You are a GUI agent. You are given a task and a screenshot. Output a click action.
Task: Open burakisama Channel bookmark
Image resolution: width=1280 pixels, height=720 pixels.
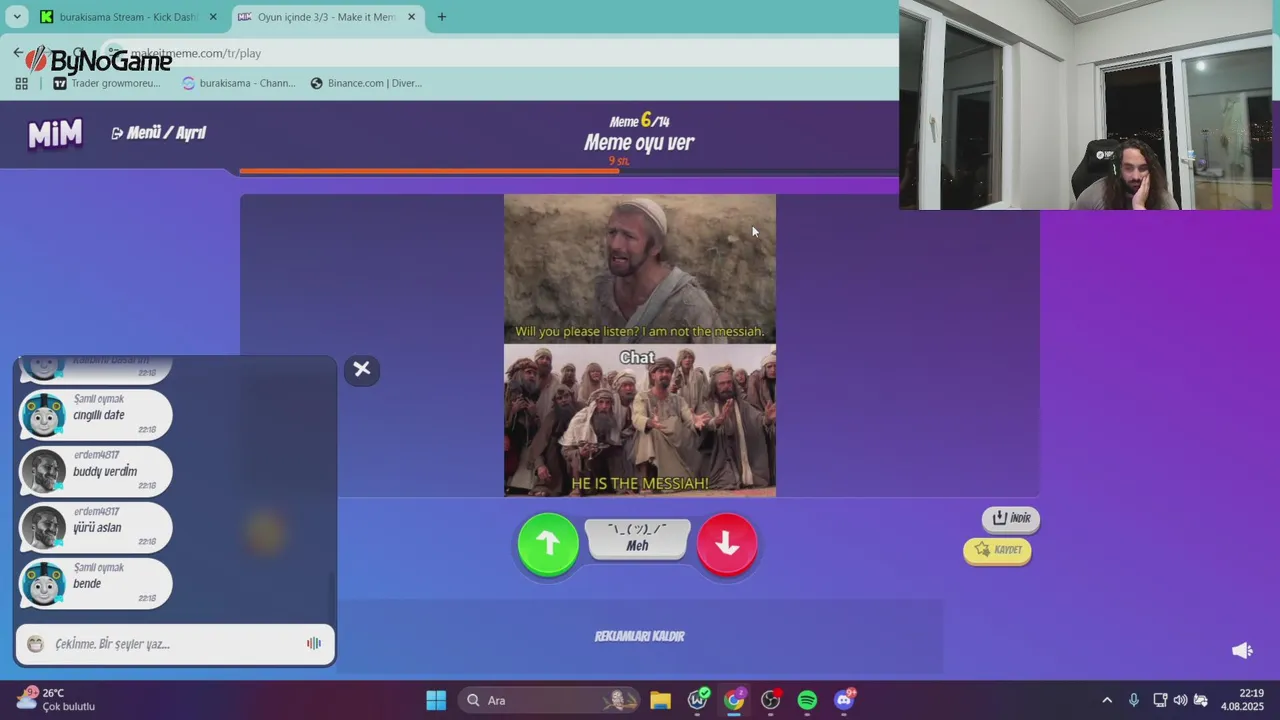click(239, 83)
